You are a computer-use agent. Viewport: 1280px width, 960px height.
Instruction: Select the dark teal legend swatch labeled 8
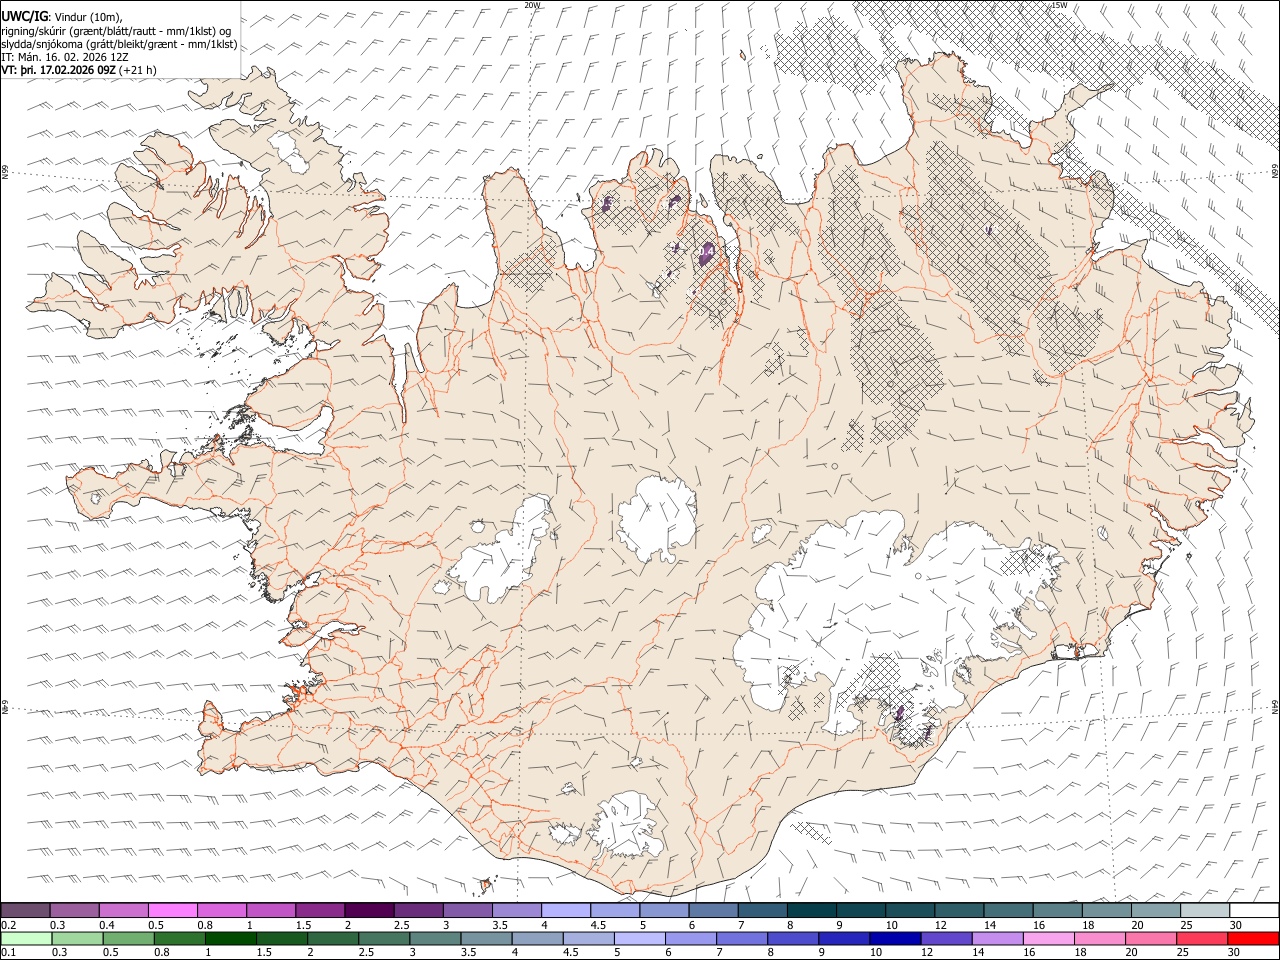[x=810, y=910]
